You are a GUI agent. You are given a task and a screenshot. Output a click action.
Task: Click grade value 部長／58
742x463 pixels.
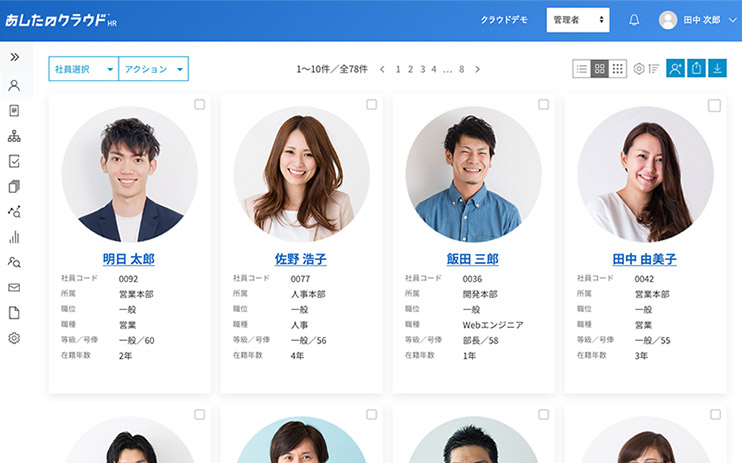pyautogui.click(x=480, y=340)
